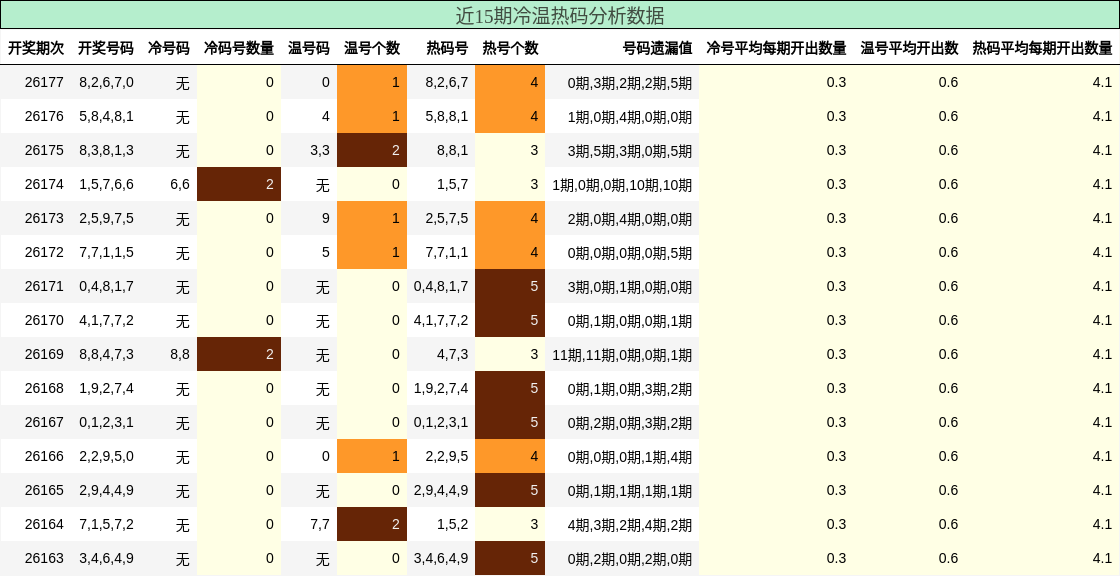This screenshot has height=576, width=1120.
Task: Click hot numbers 0,4,8,1,7
Action: tap(441, 286)
